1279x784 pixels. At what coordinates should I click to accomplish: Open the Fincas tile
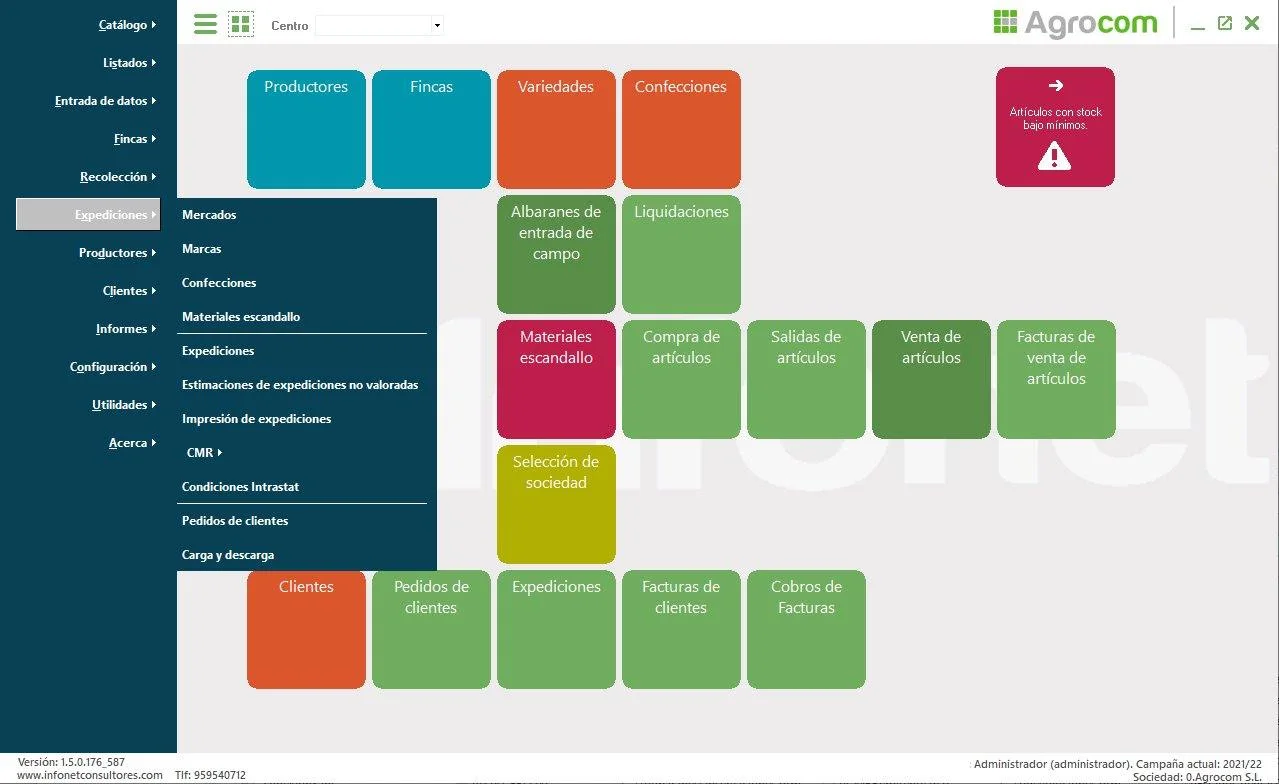click(x=431, y=129)
